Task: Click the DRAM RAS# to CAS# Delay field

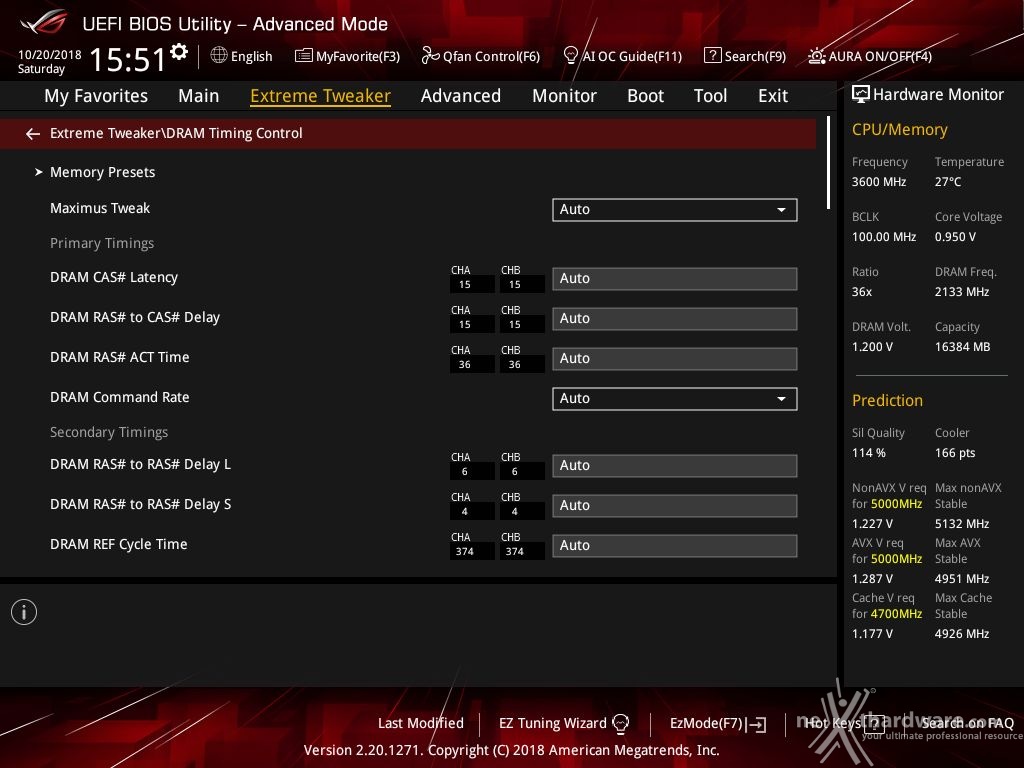Action: pyautogui.click(x=675, y=319)
